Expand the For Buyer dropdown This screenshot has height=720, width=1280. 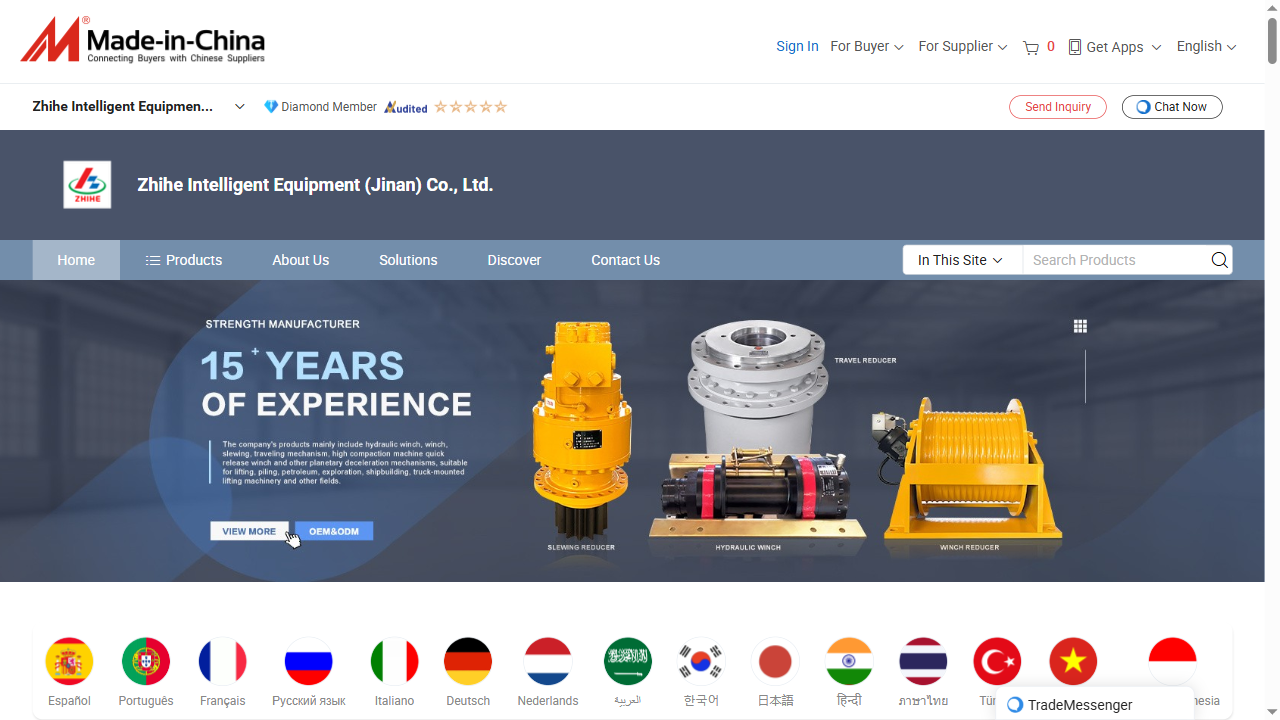(x=867, y=47)
